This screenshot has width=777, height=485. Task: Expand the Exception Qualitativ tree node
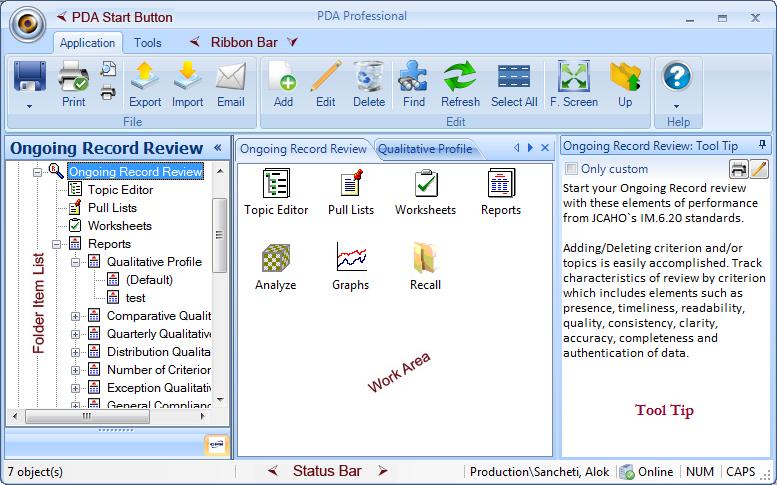point(75,388)
